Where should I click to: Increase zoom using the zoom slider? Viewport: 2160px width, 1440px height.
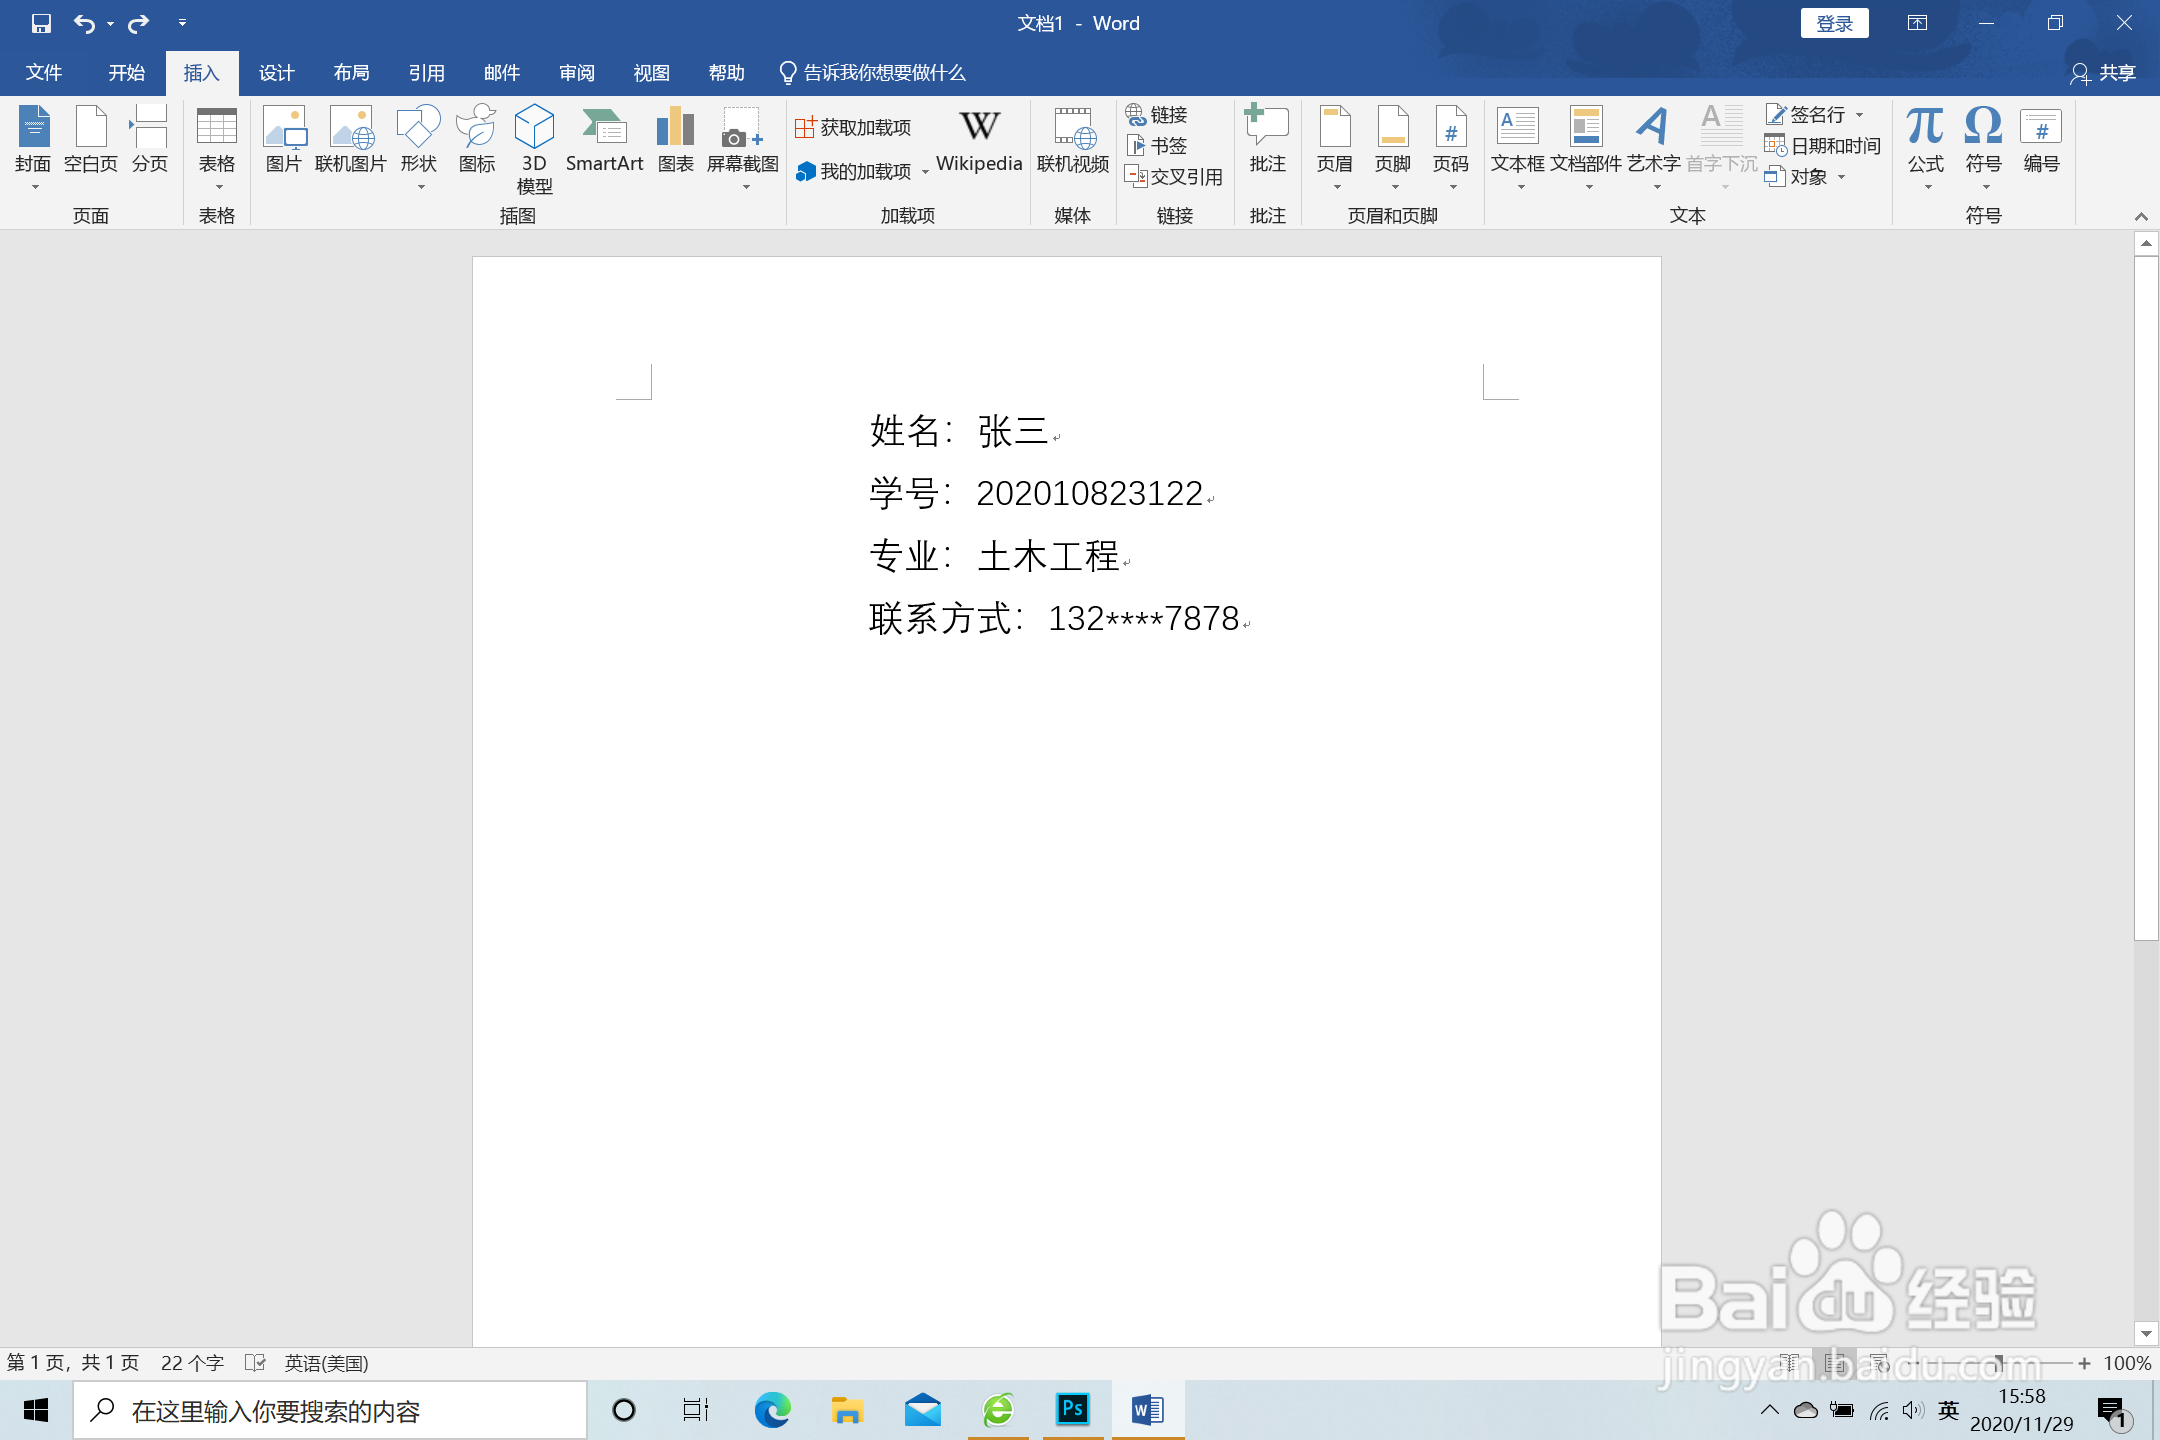[2084, 1363]
